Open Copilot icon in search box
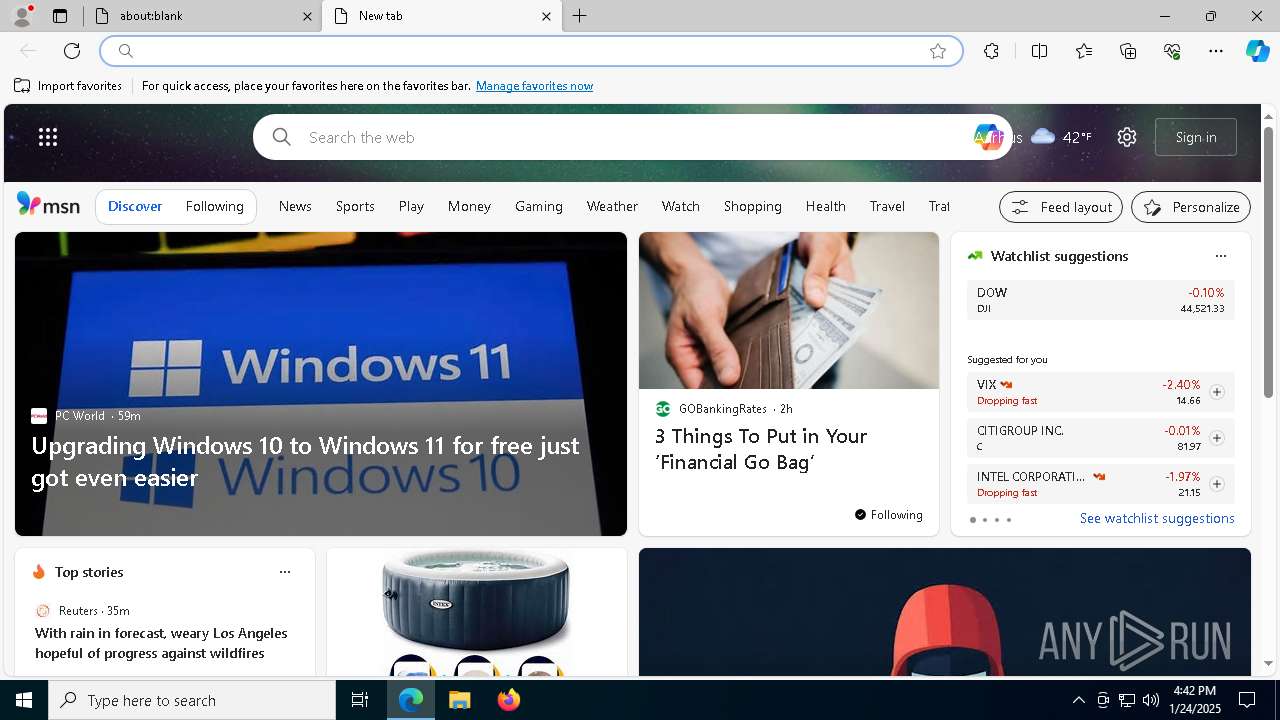Image resolution: width=1280 pixels, height=720 pixels. [x=987, y=137]
